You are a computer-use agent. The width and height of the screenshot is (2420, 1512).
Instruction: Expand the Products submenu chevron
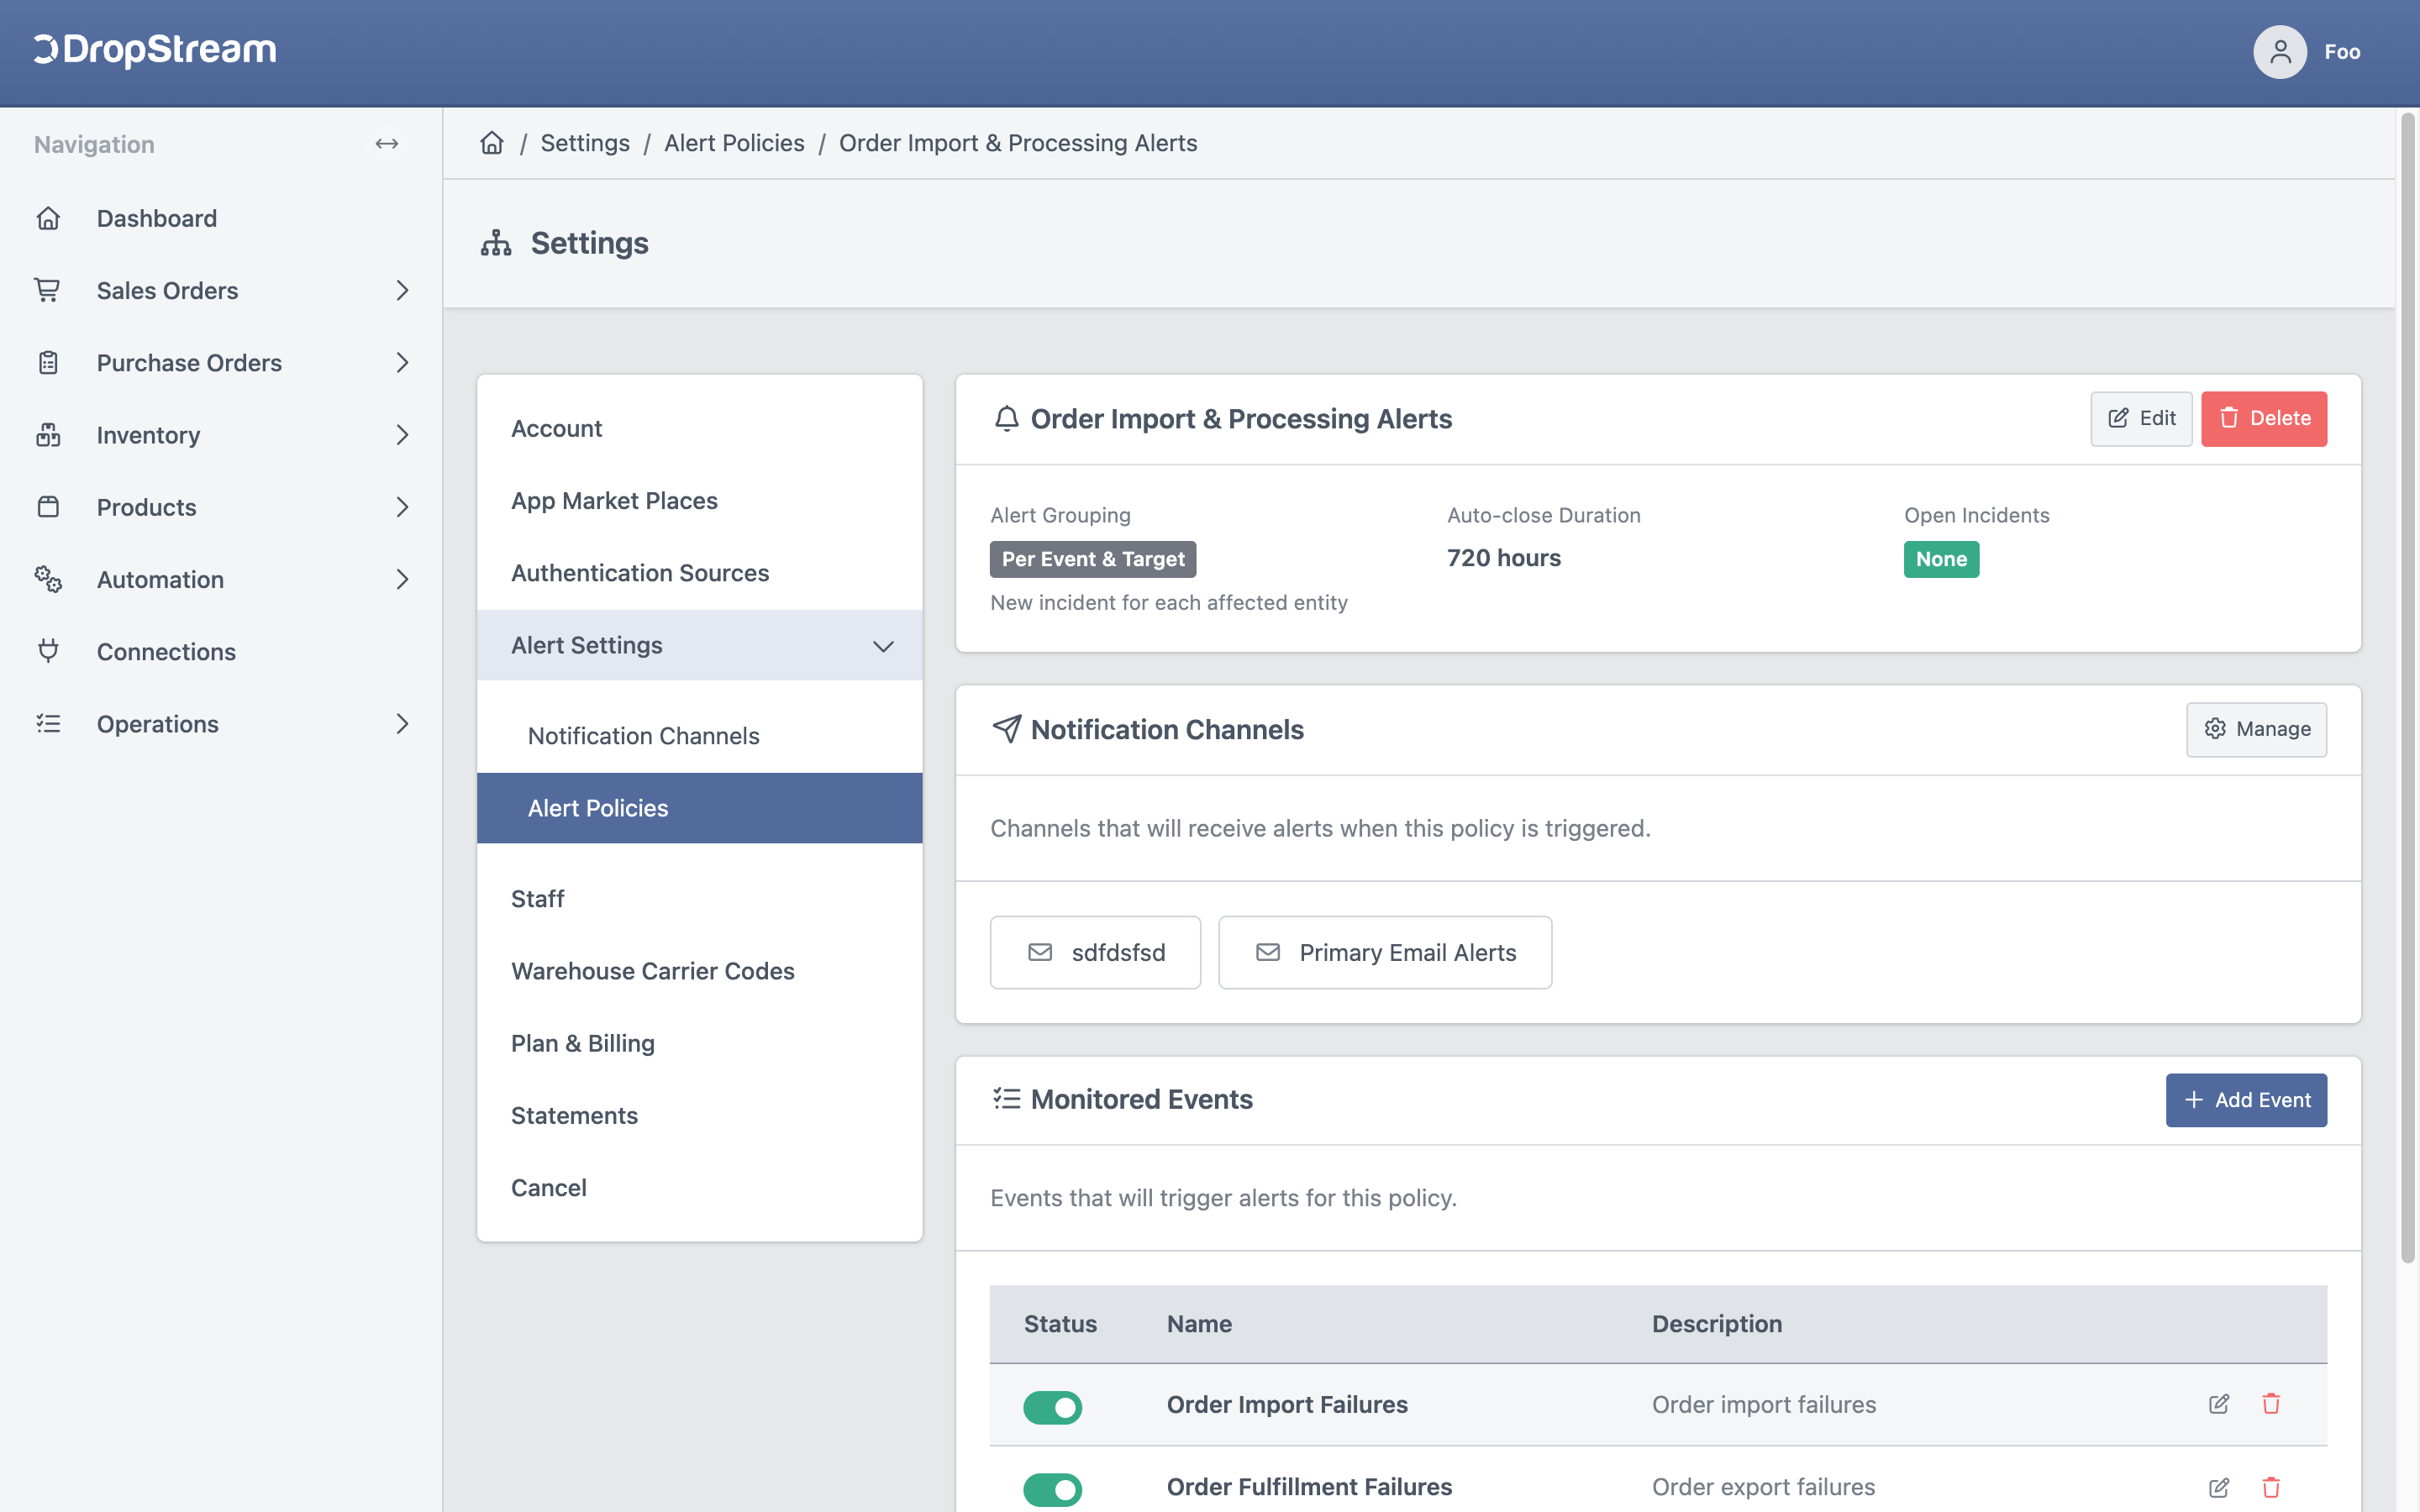402,507
